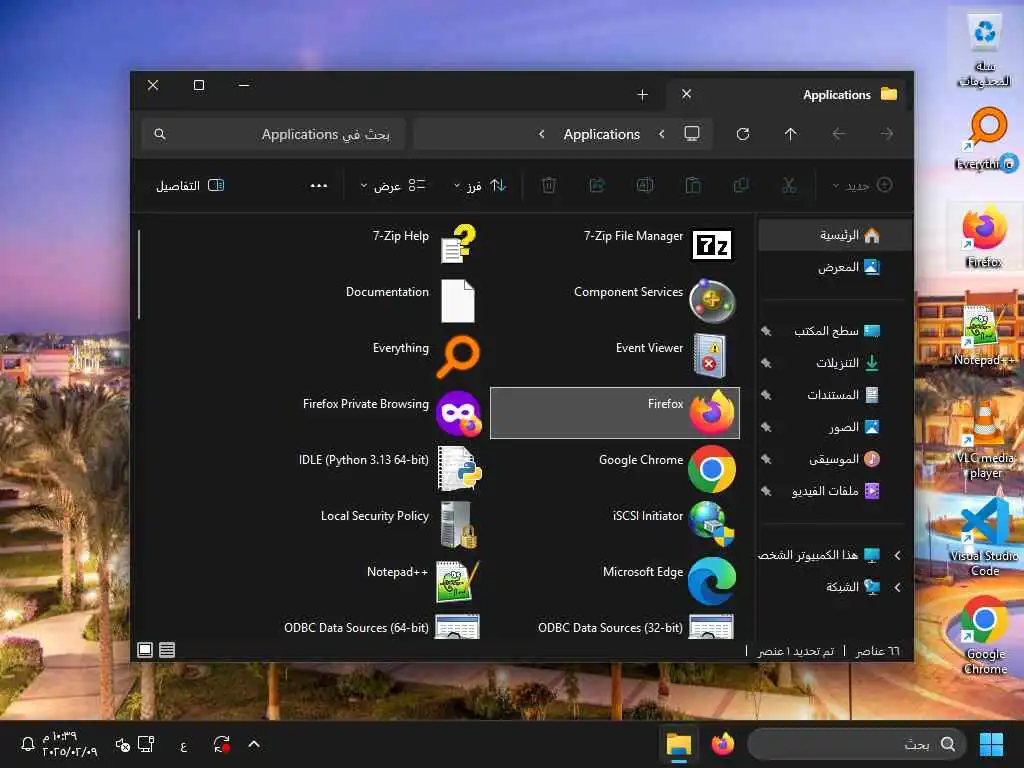
Task: Select the Microsoft Edge icon
Action: click(x=712, y=581)
